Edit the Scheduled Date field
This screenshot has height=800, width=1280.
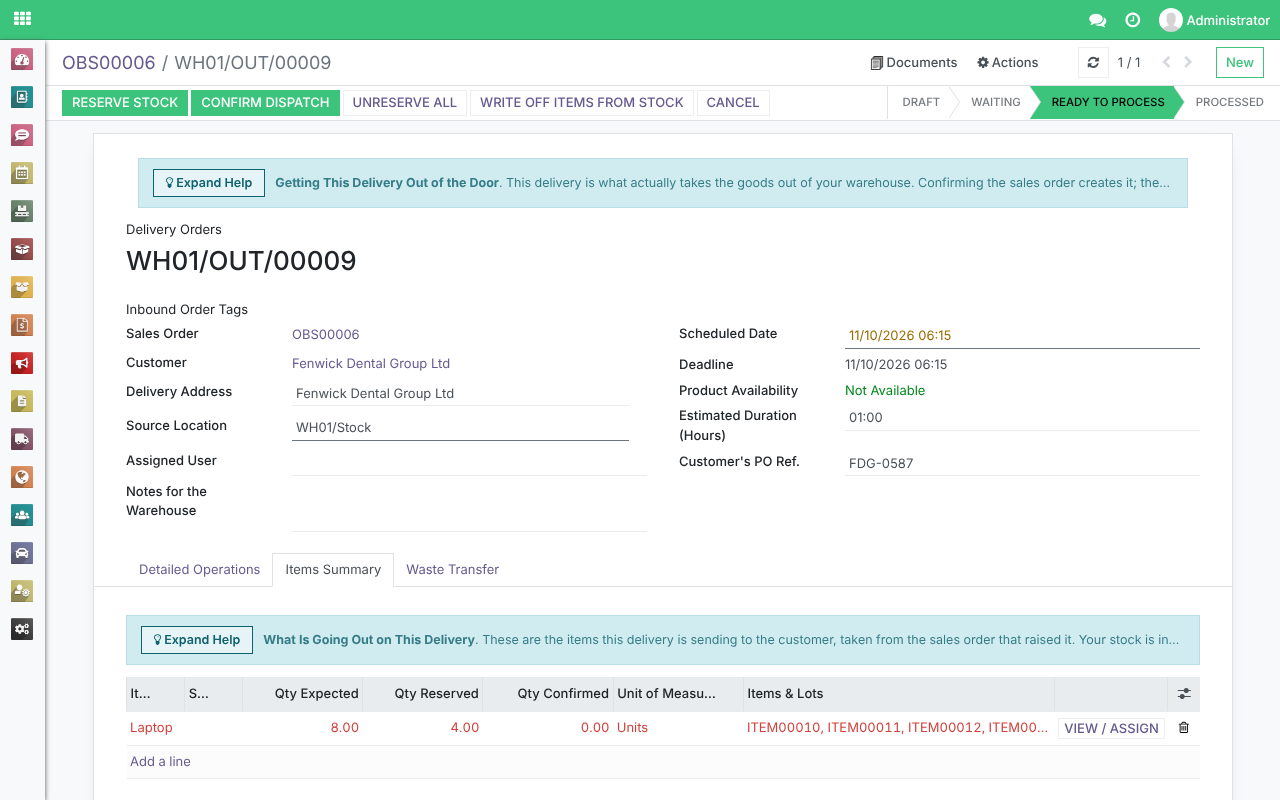(x=1022, y=336)
